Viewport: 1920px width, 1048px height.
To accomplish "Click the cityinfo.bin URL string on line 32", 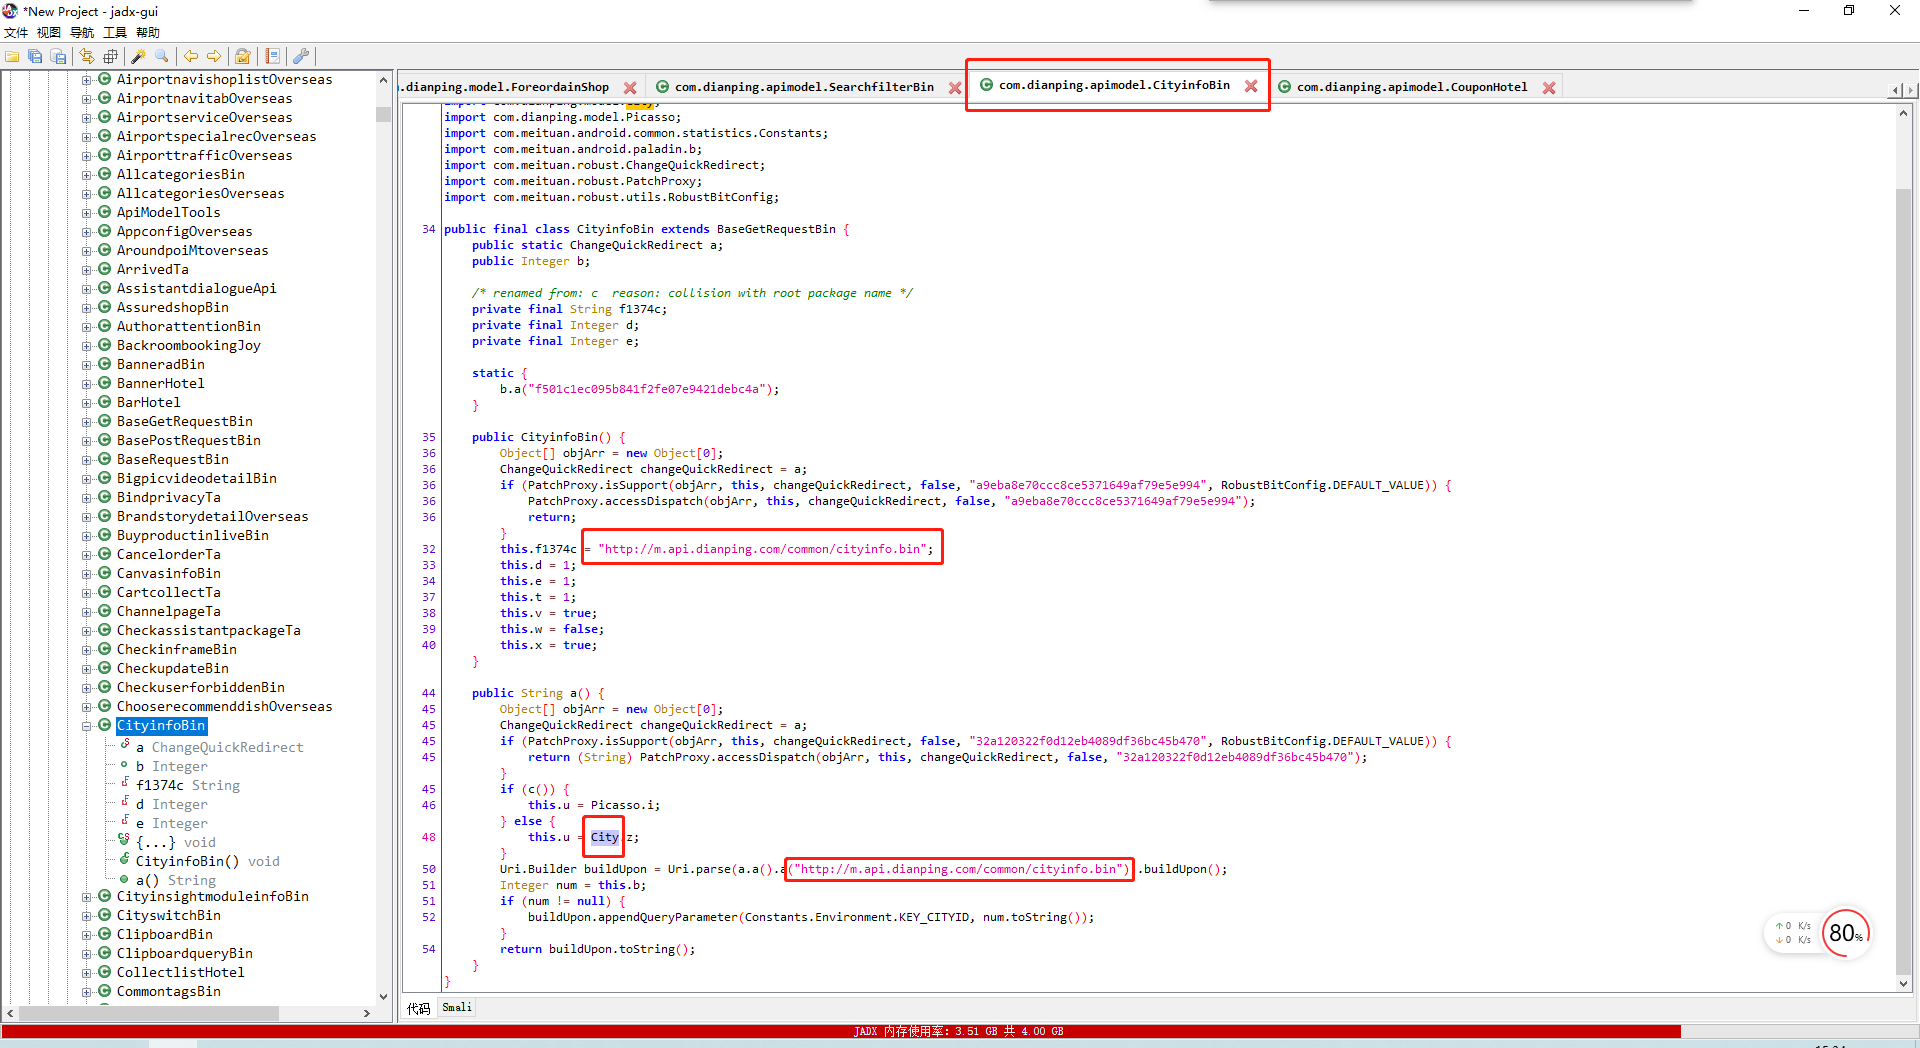I will tap(761, 549).
